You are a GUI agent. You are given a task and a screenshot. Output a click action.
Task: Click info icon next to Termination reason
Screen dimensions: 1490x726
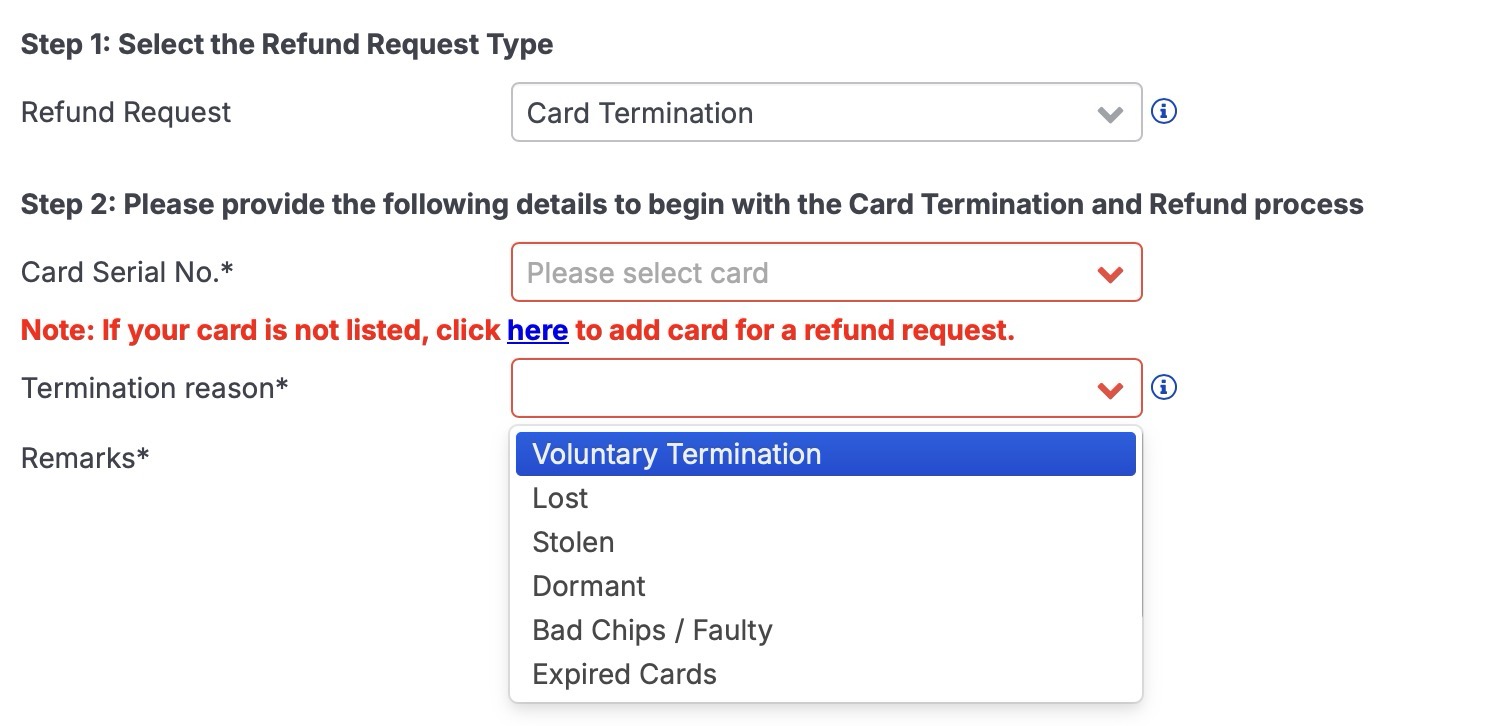[1164, 387]
